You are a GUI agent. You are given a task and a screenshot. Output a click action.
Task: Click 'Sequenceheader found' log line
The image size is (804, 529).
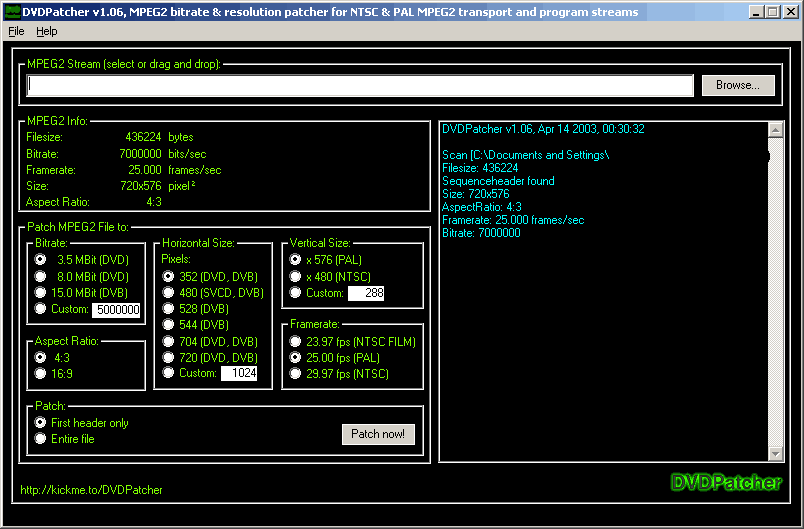(498, 181)
